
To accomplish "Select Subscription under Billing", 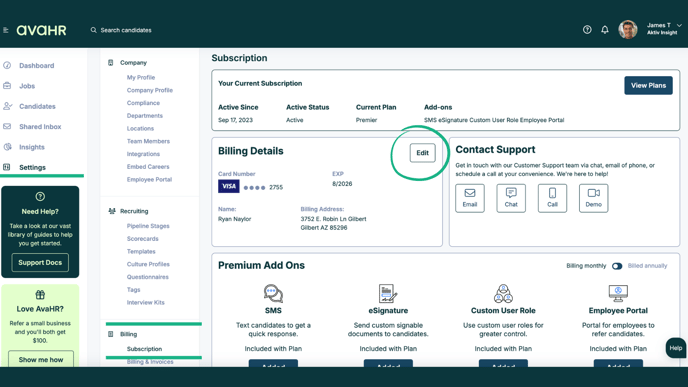I will tap(144, 349).
